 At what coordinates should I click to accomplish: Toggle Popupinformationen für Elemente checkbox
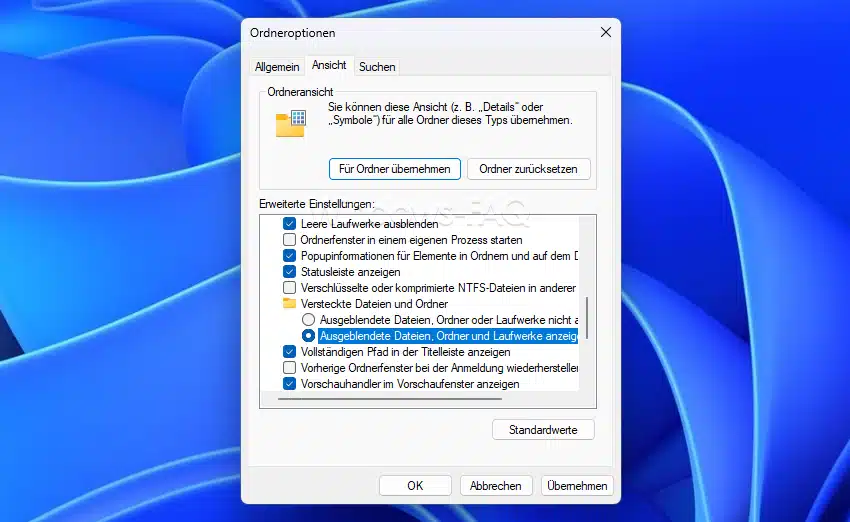tap(290, 256)
